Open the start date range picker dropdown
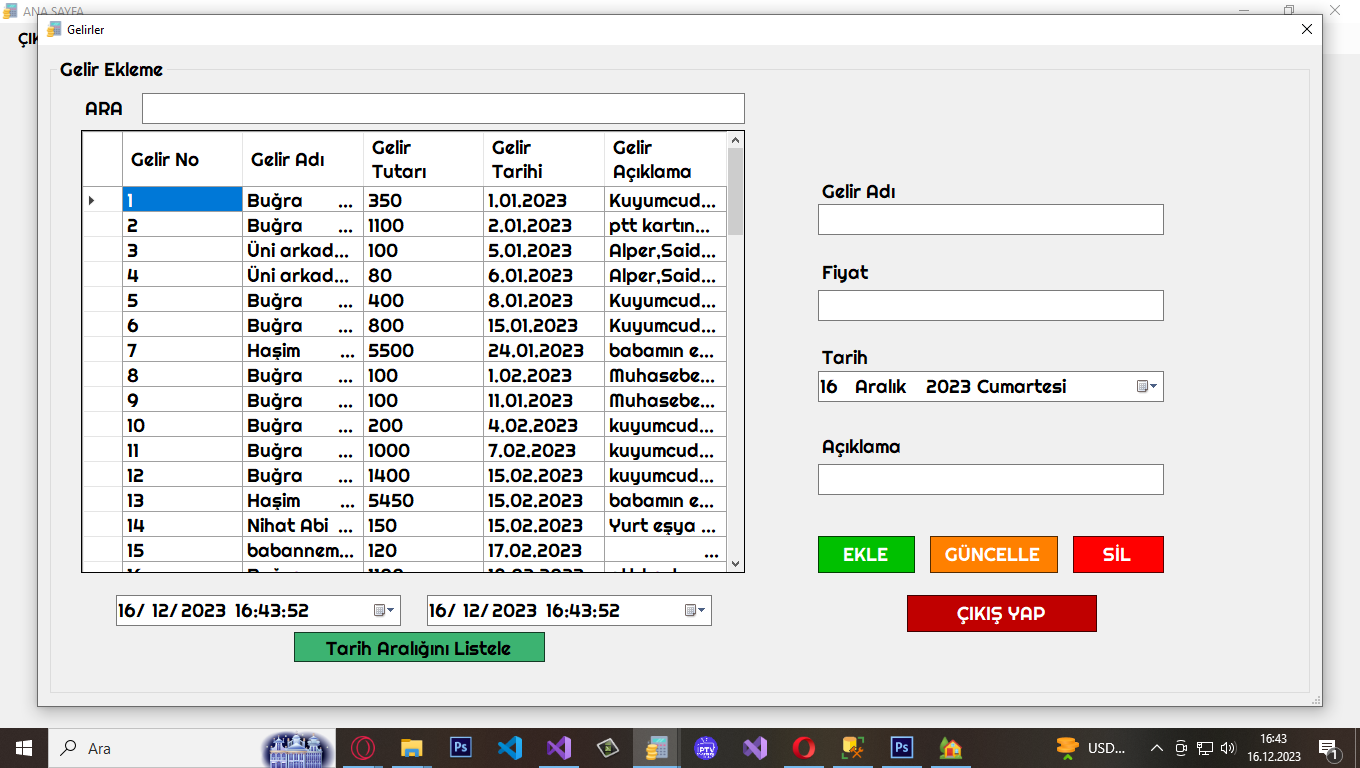This screenshot has height=768, width=1360. (x=384, y=611)
